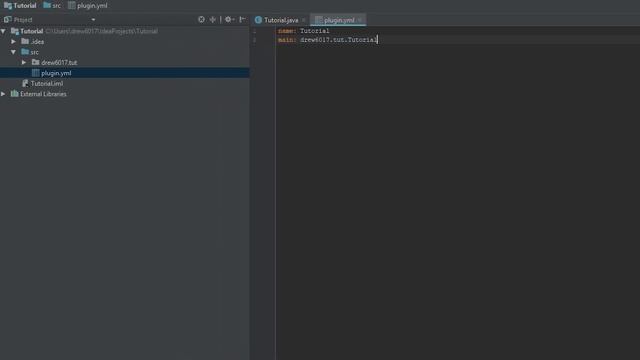Open the Project panel gear settings
This screenshot has width=640, height=360.
point(229,19)
